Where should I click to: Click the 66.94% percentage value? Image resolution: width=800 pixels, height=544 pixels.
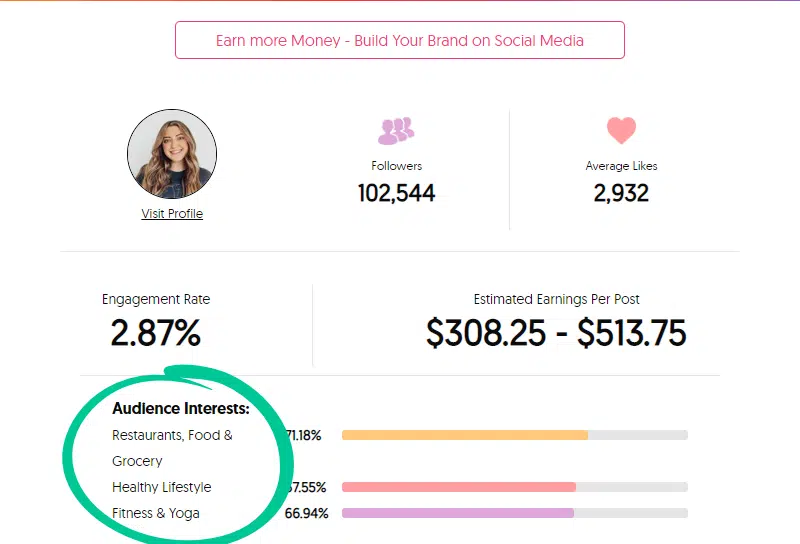[306, 513]
